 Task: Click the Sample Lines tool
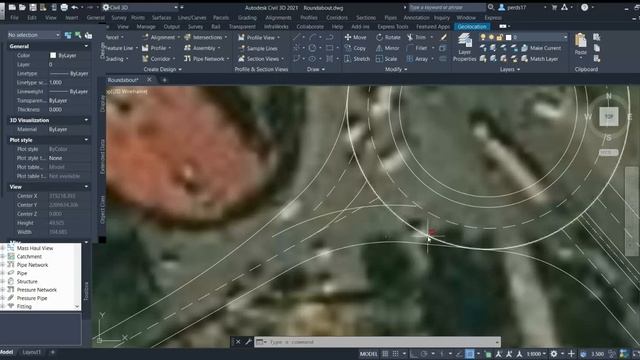click(x=258, y=48)
